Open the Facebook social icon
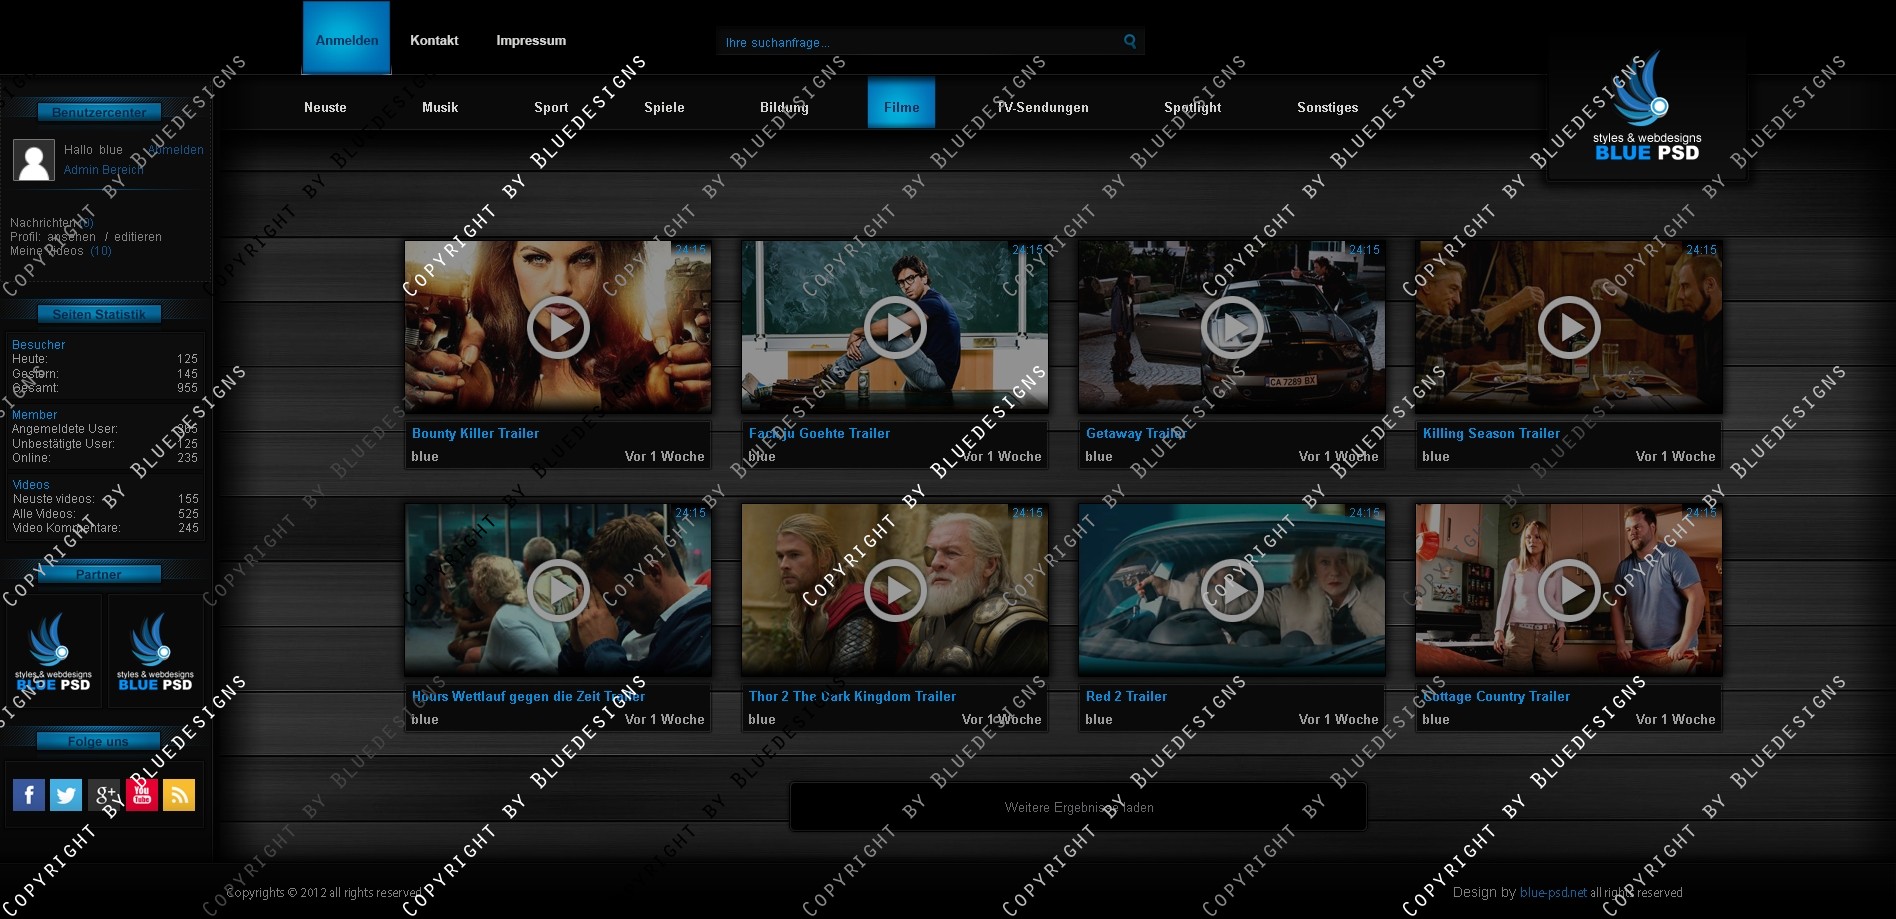Image resolution: width=1896 pixels, height=919 pixels. [x=29, y=795]
